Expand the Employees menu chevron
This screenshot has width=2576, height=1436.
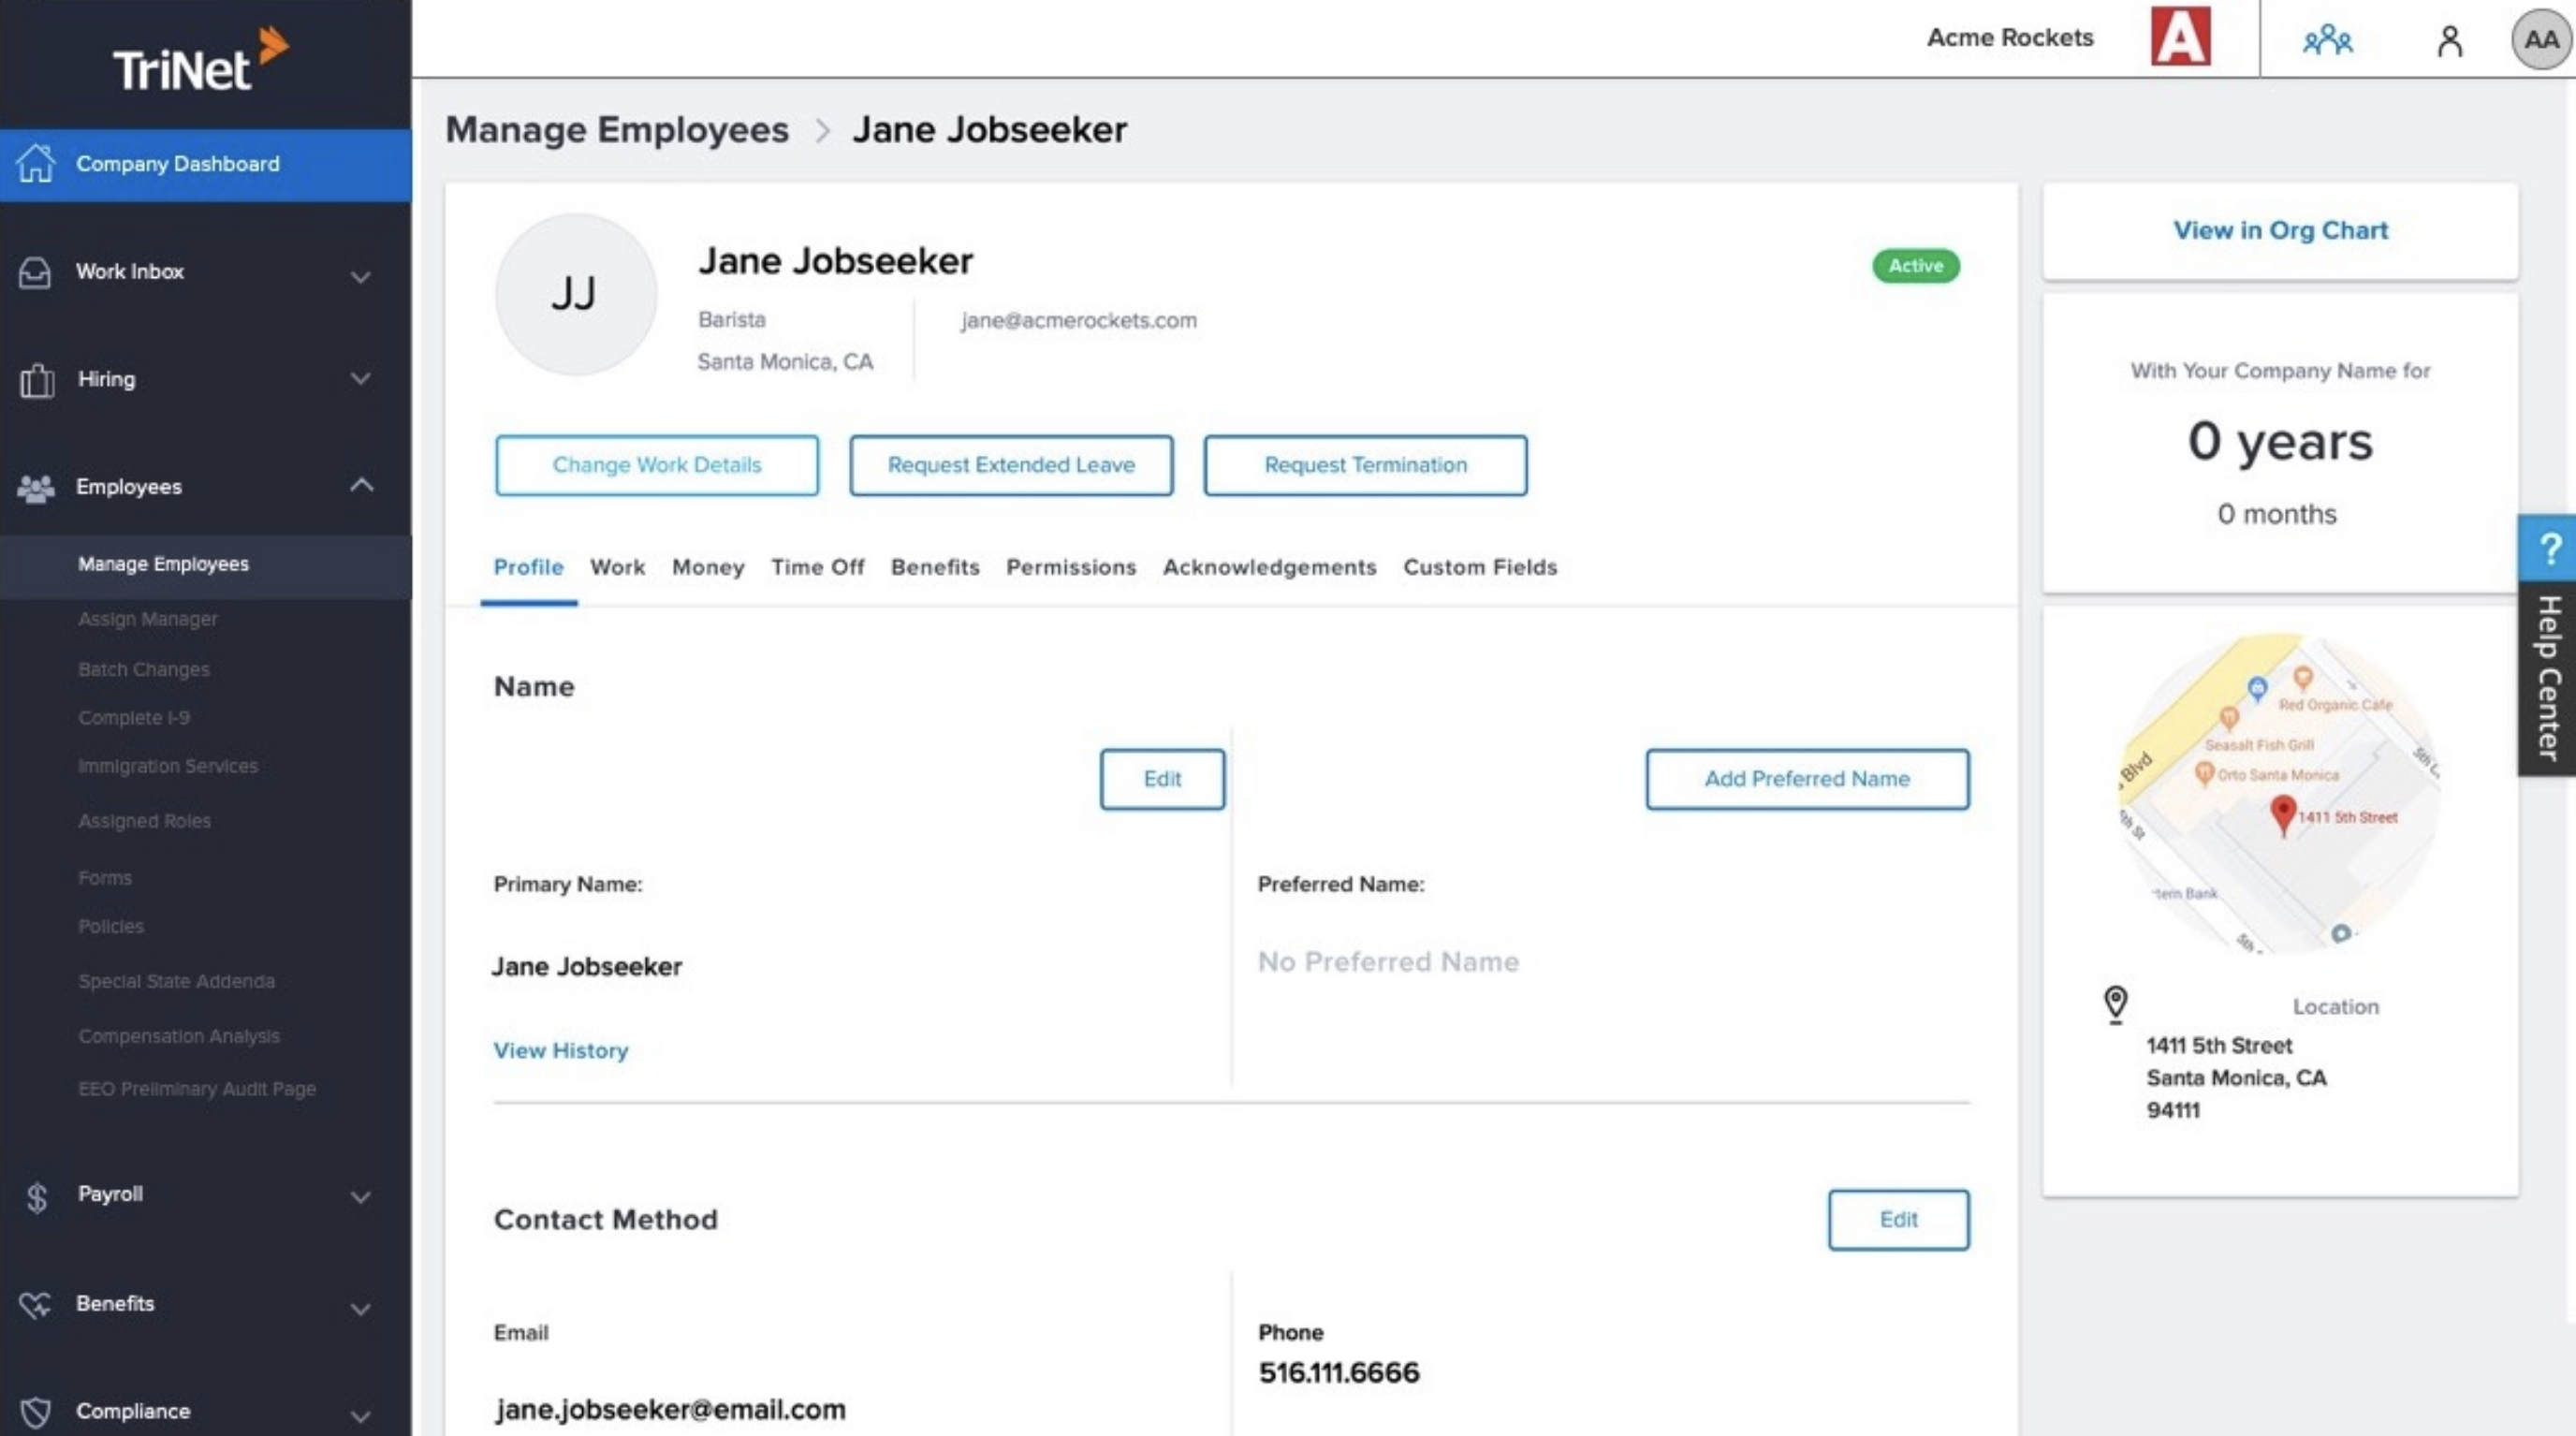pyautogui.click(x=360, y=483)
